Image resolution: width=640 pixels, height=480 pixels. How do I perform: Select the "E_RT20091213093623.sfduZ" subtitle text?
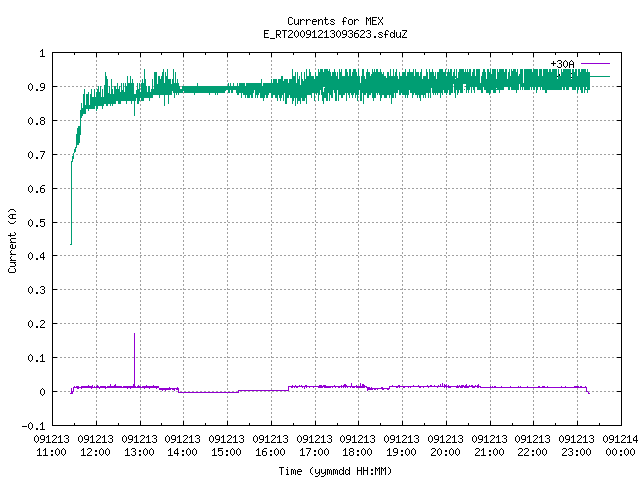[x=335, y=34]
